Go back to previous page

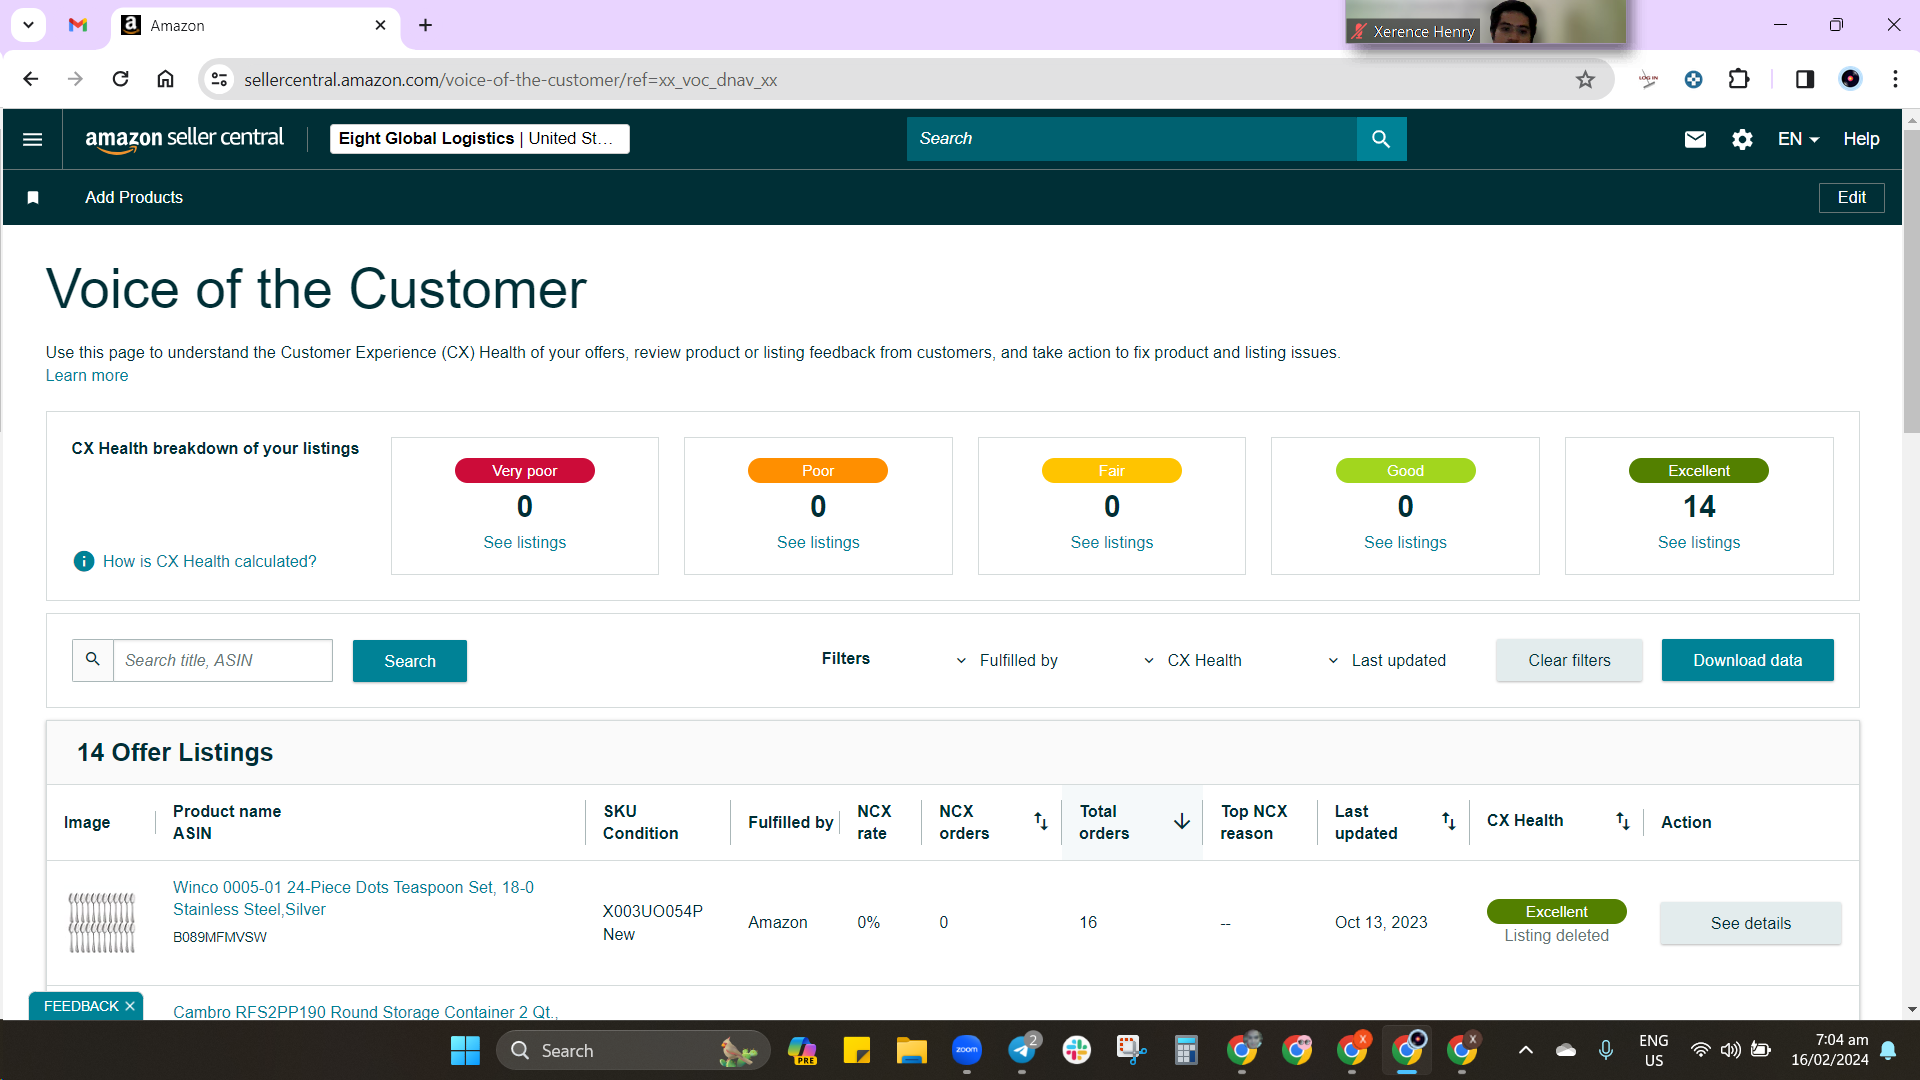(31, 79)
